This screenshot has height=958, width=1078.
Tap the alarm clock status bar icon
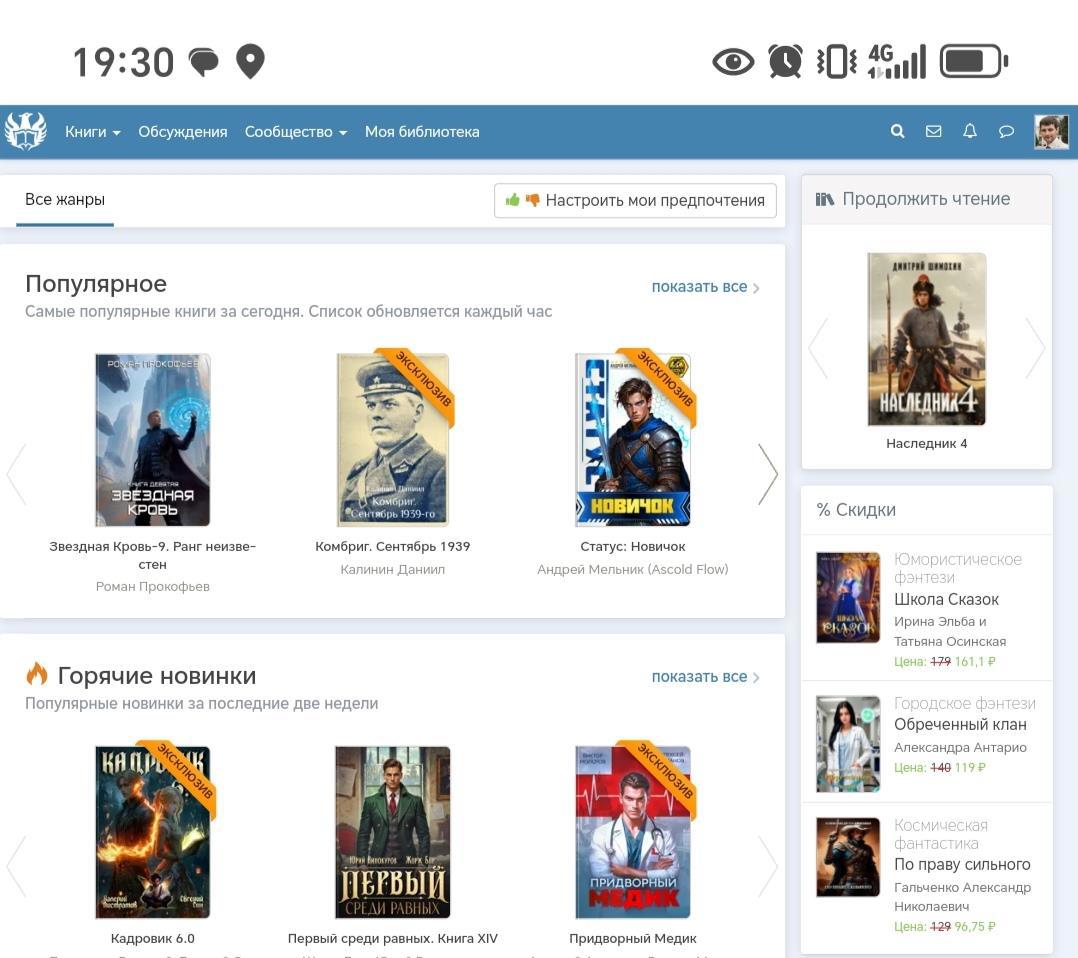[x=785, y=62]
